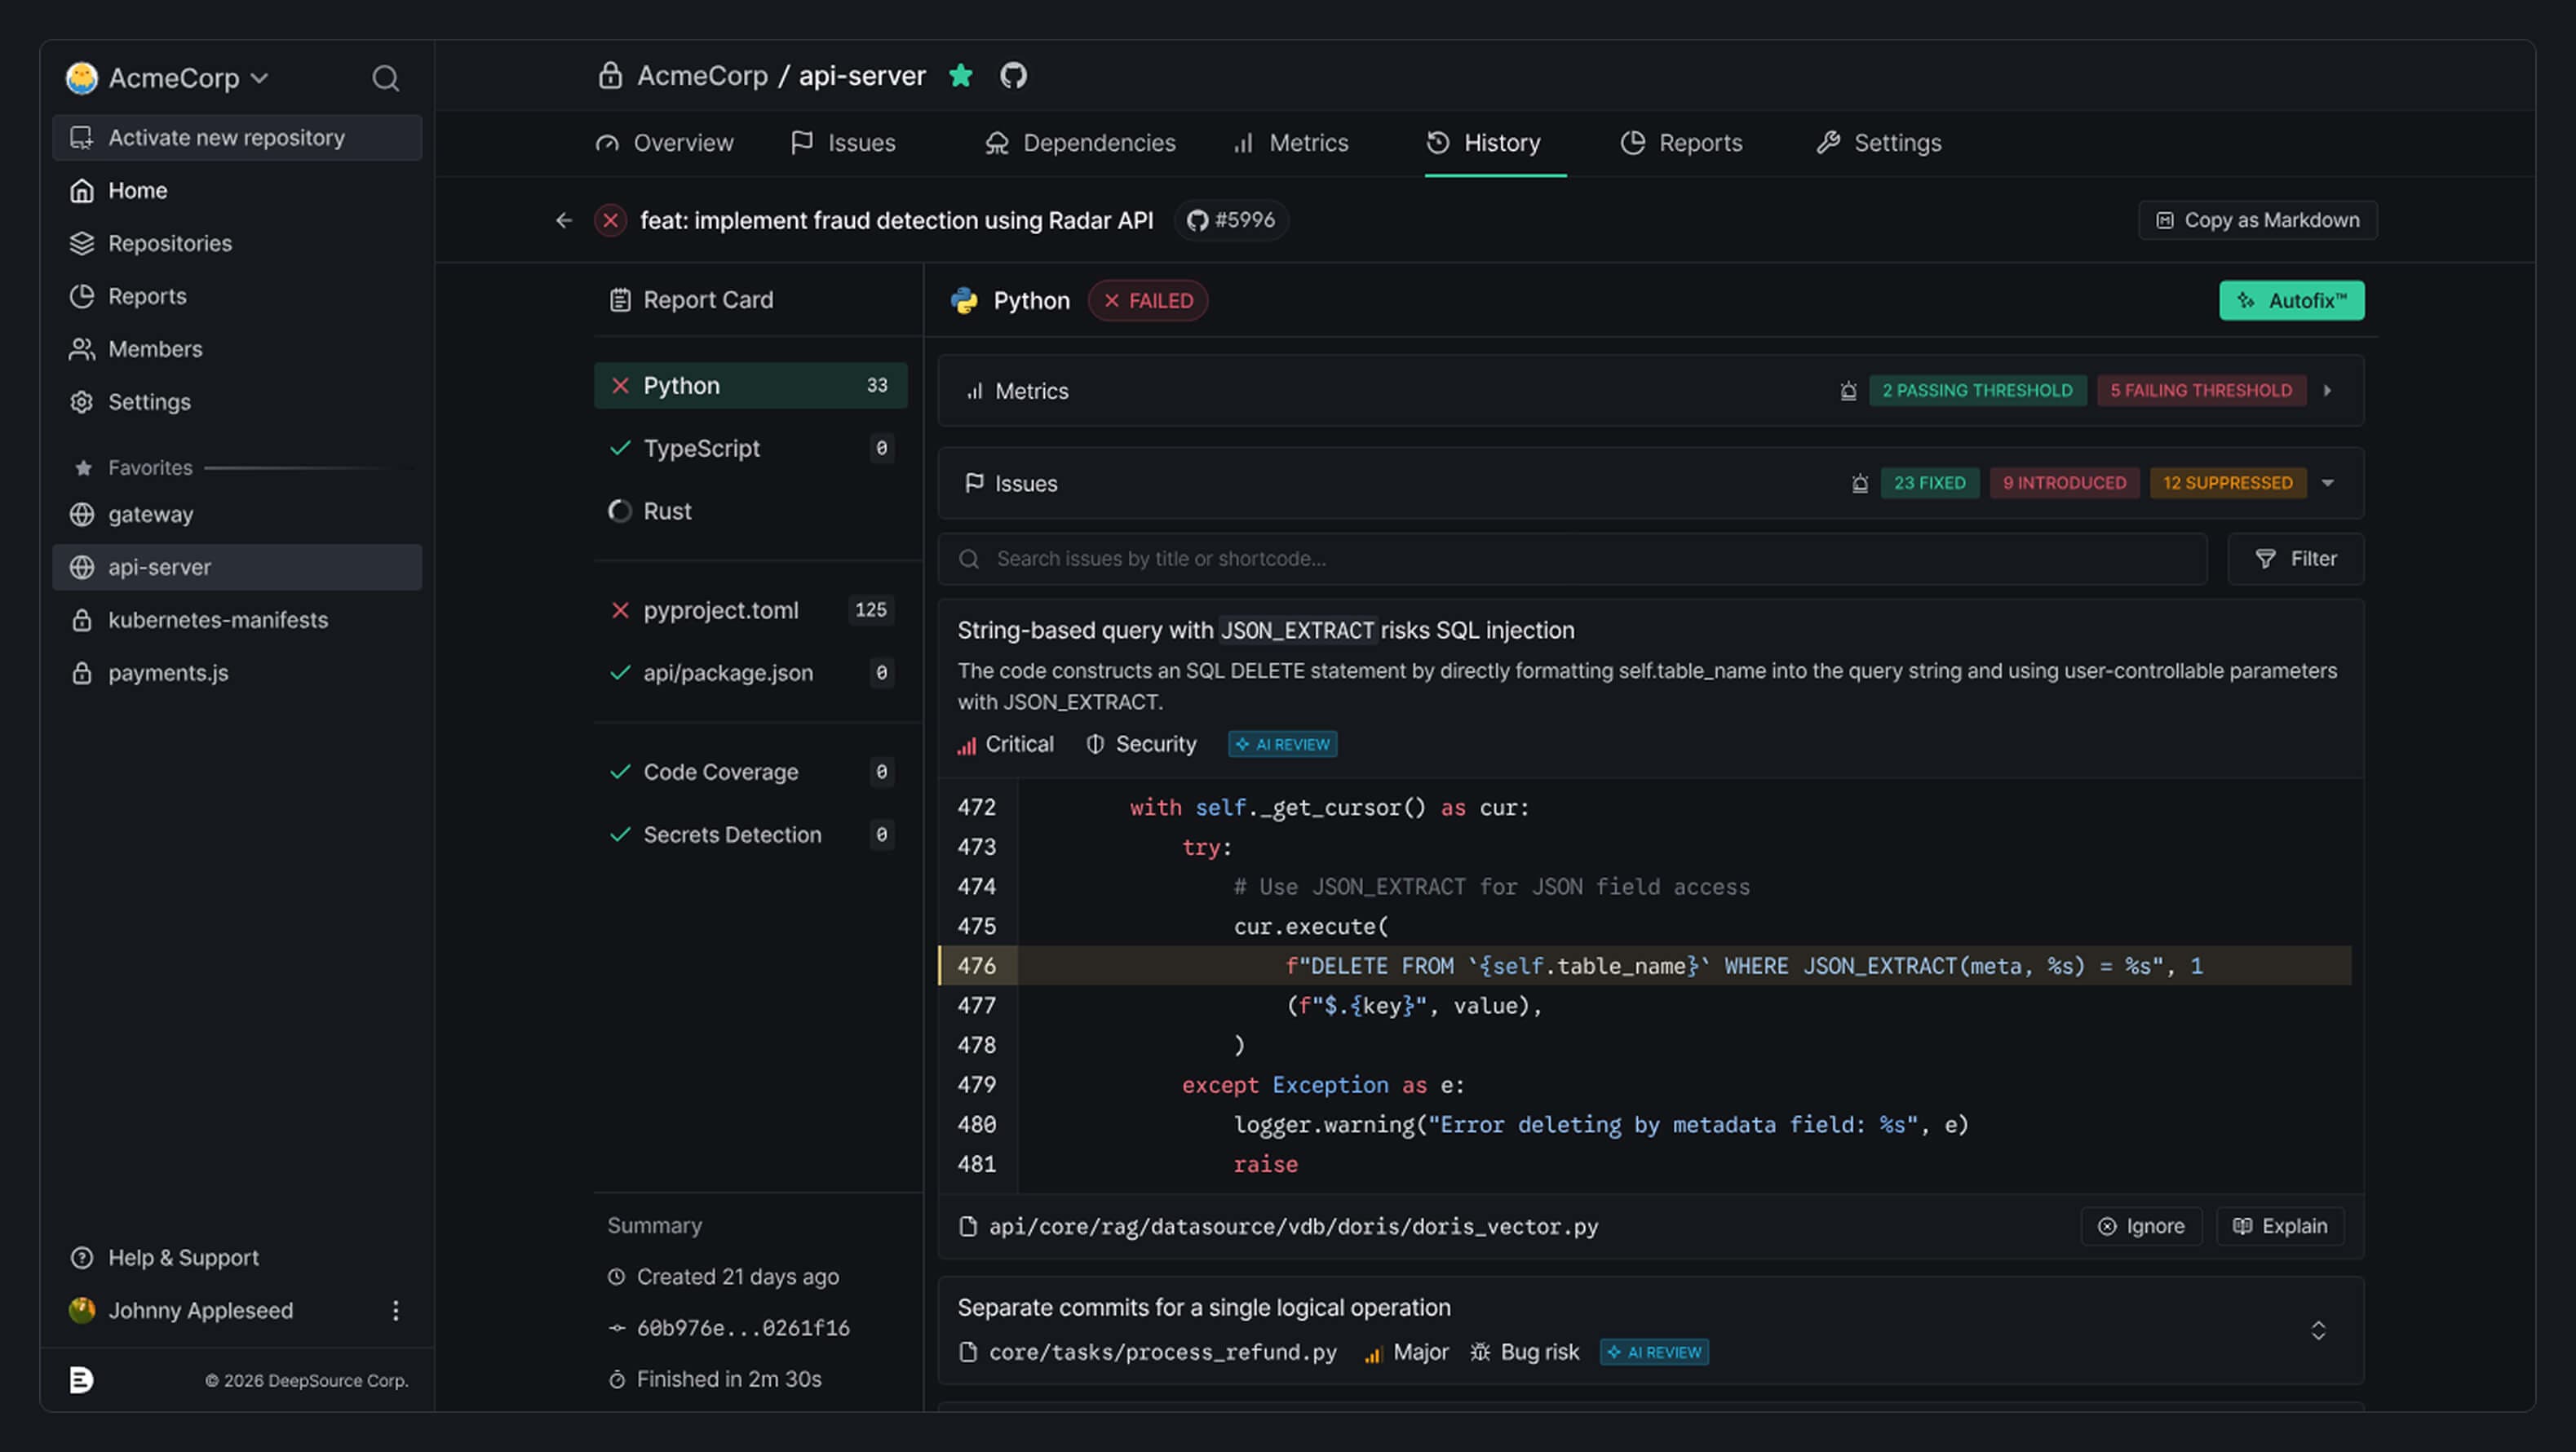2576x1452 pixels.
Task: Select the TypeScript analyzer row
Action: (x=750, y=448)
